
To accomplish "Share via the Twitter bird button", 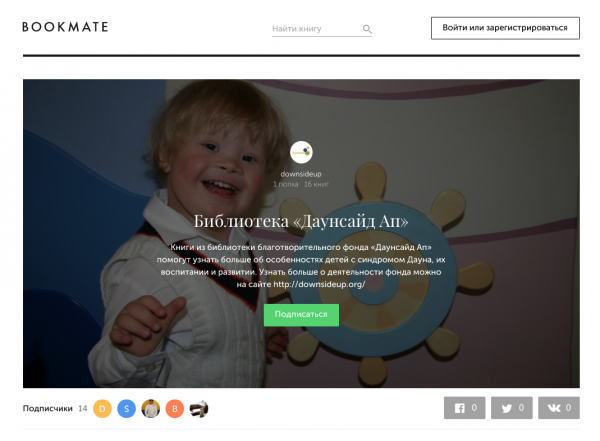I will [x=512, y=408].
